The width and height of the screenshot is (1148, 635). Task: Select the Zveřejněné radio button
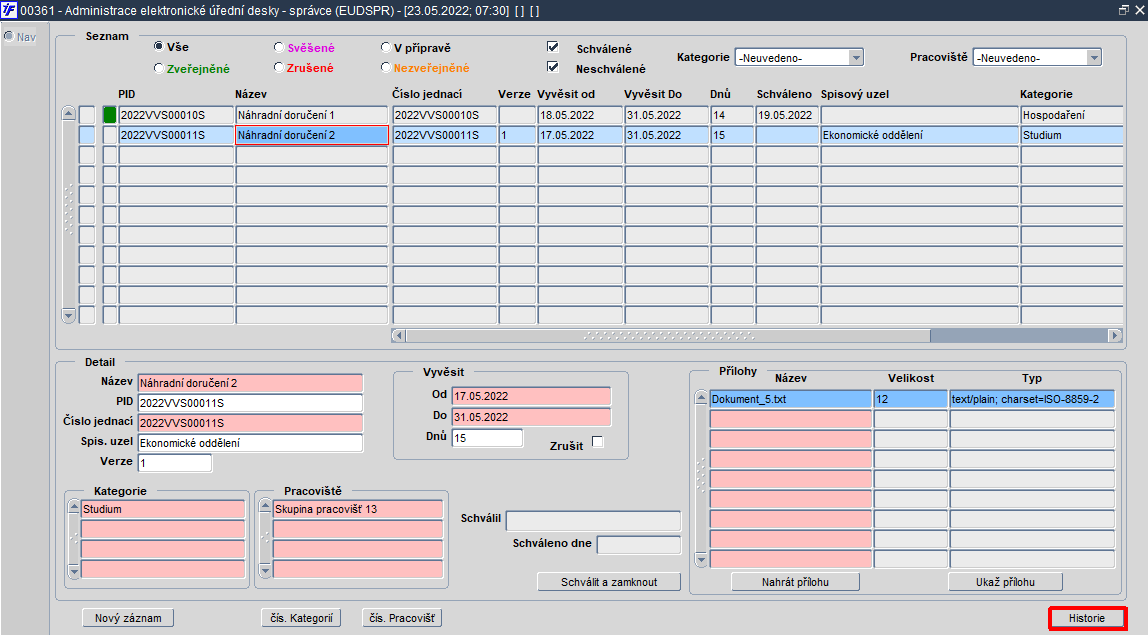click(x=159, y=68)
